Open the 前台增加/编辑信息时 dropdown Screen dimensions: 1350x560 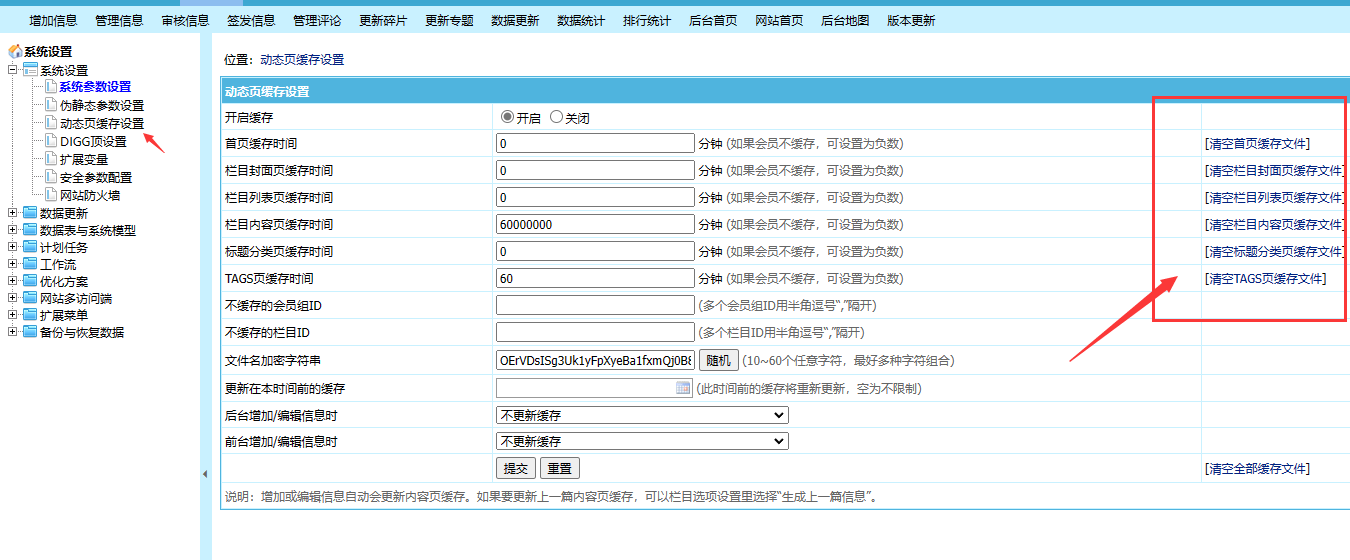(642, 441)
